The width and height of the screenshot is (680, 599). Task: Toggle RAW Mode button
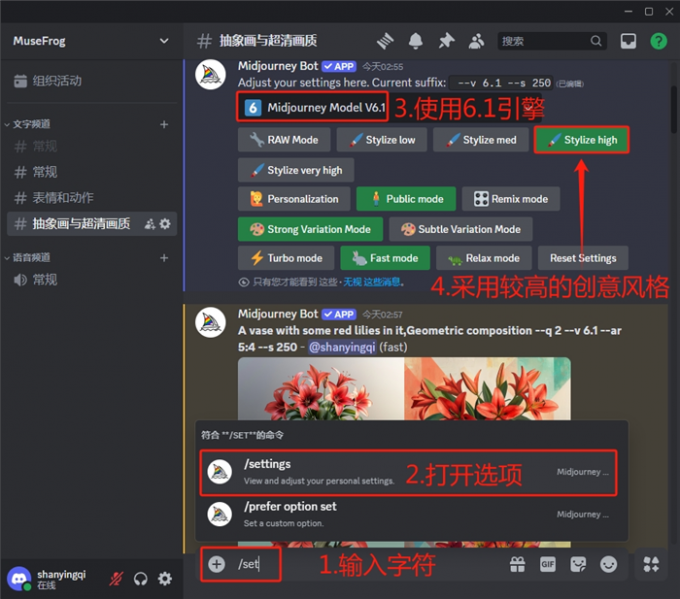(x=284, y=140)
